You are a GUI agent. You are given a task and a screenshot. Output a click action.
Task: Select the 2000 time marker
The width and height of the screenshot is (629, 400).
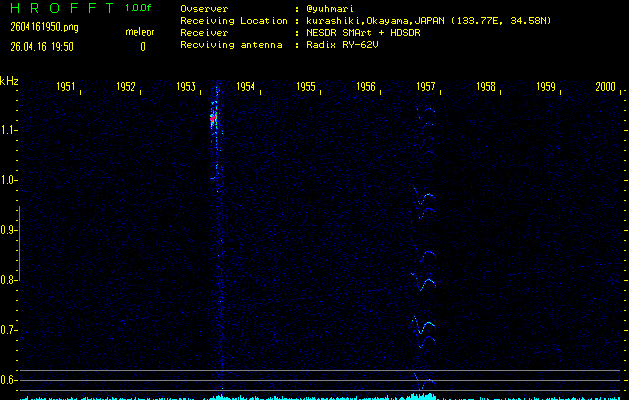(x=605, y=87)
